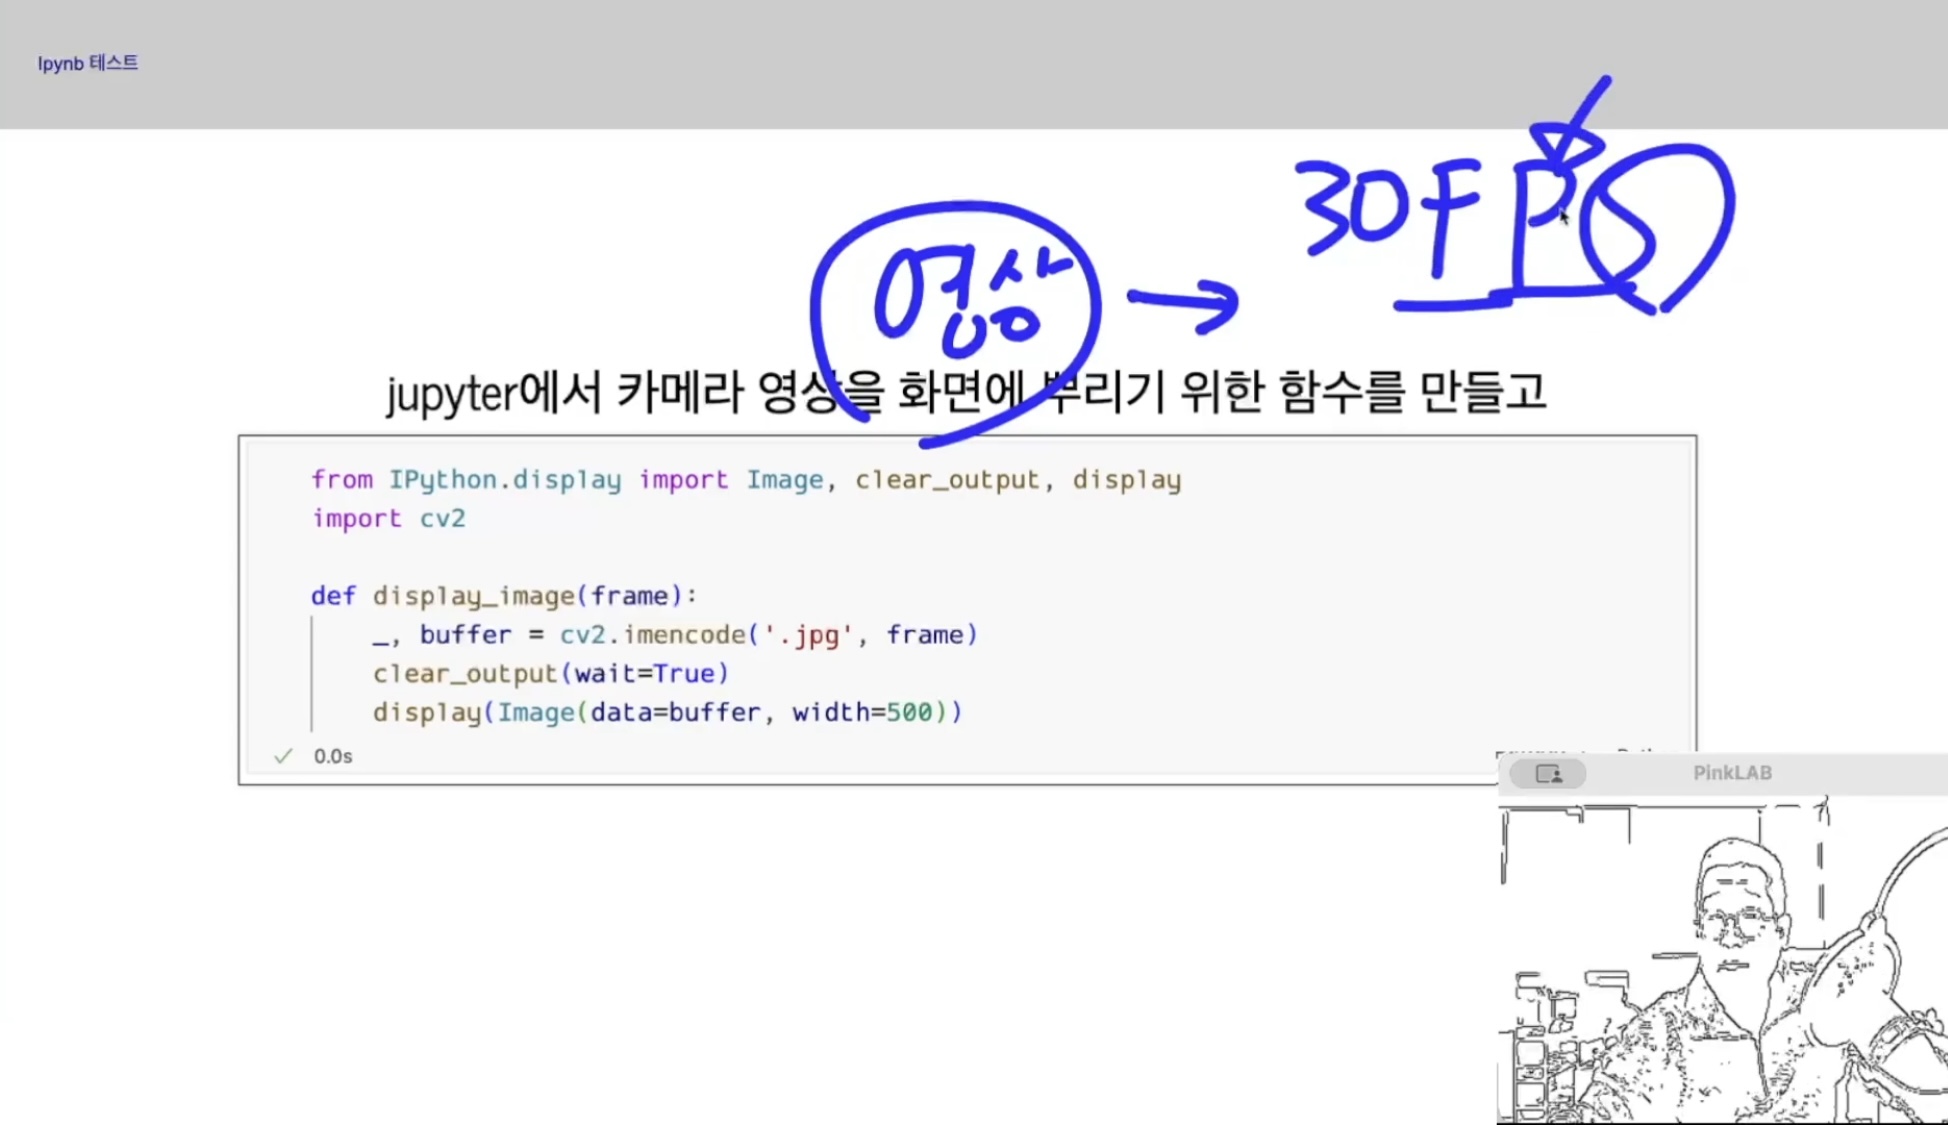Click the width=500 argument

tap(861, 712)
